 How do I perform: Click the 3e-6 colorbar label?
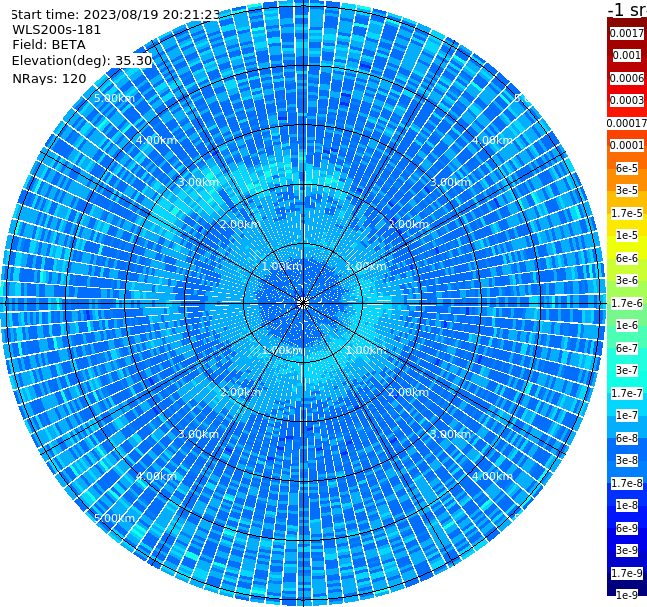click(627, 280)
